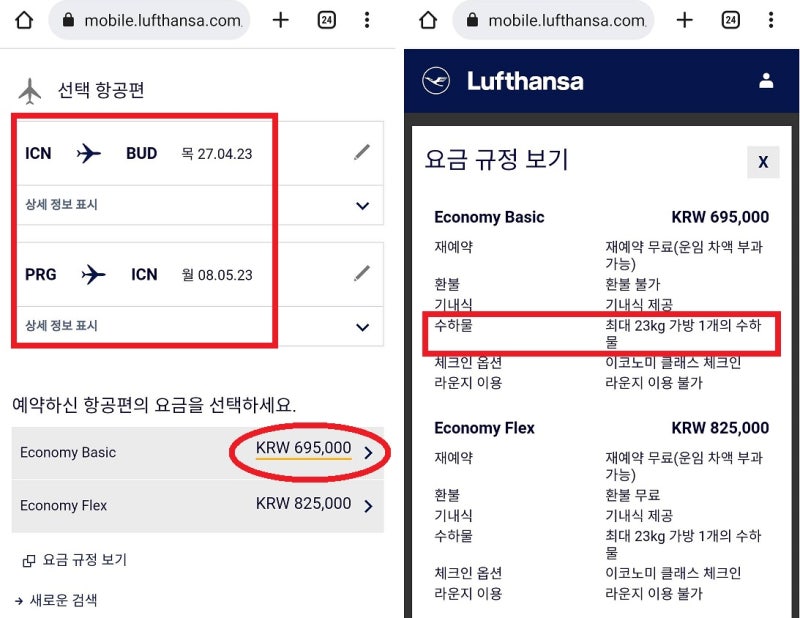Open the 요금 규정 보기 link
The image size is (800, 618).
pos(84,560)
